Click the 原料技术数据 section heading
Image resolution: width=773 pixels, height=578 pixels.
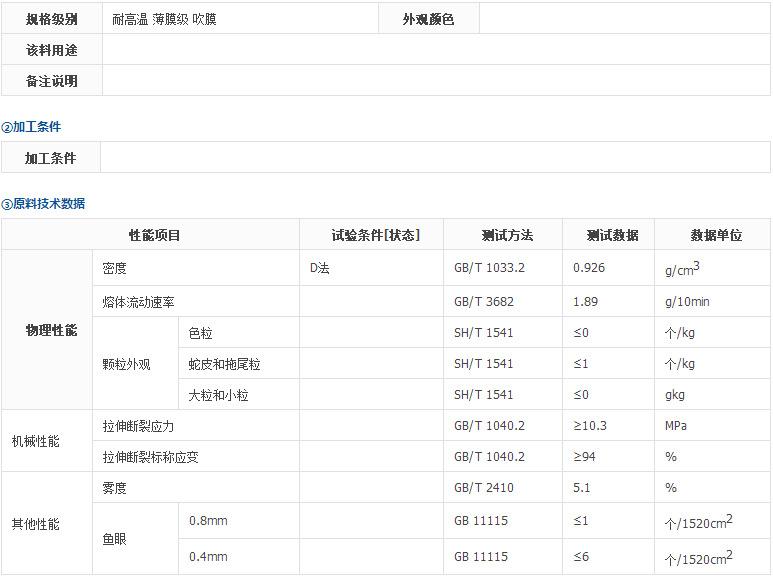coord(44,204)
